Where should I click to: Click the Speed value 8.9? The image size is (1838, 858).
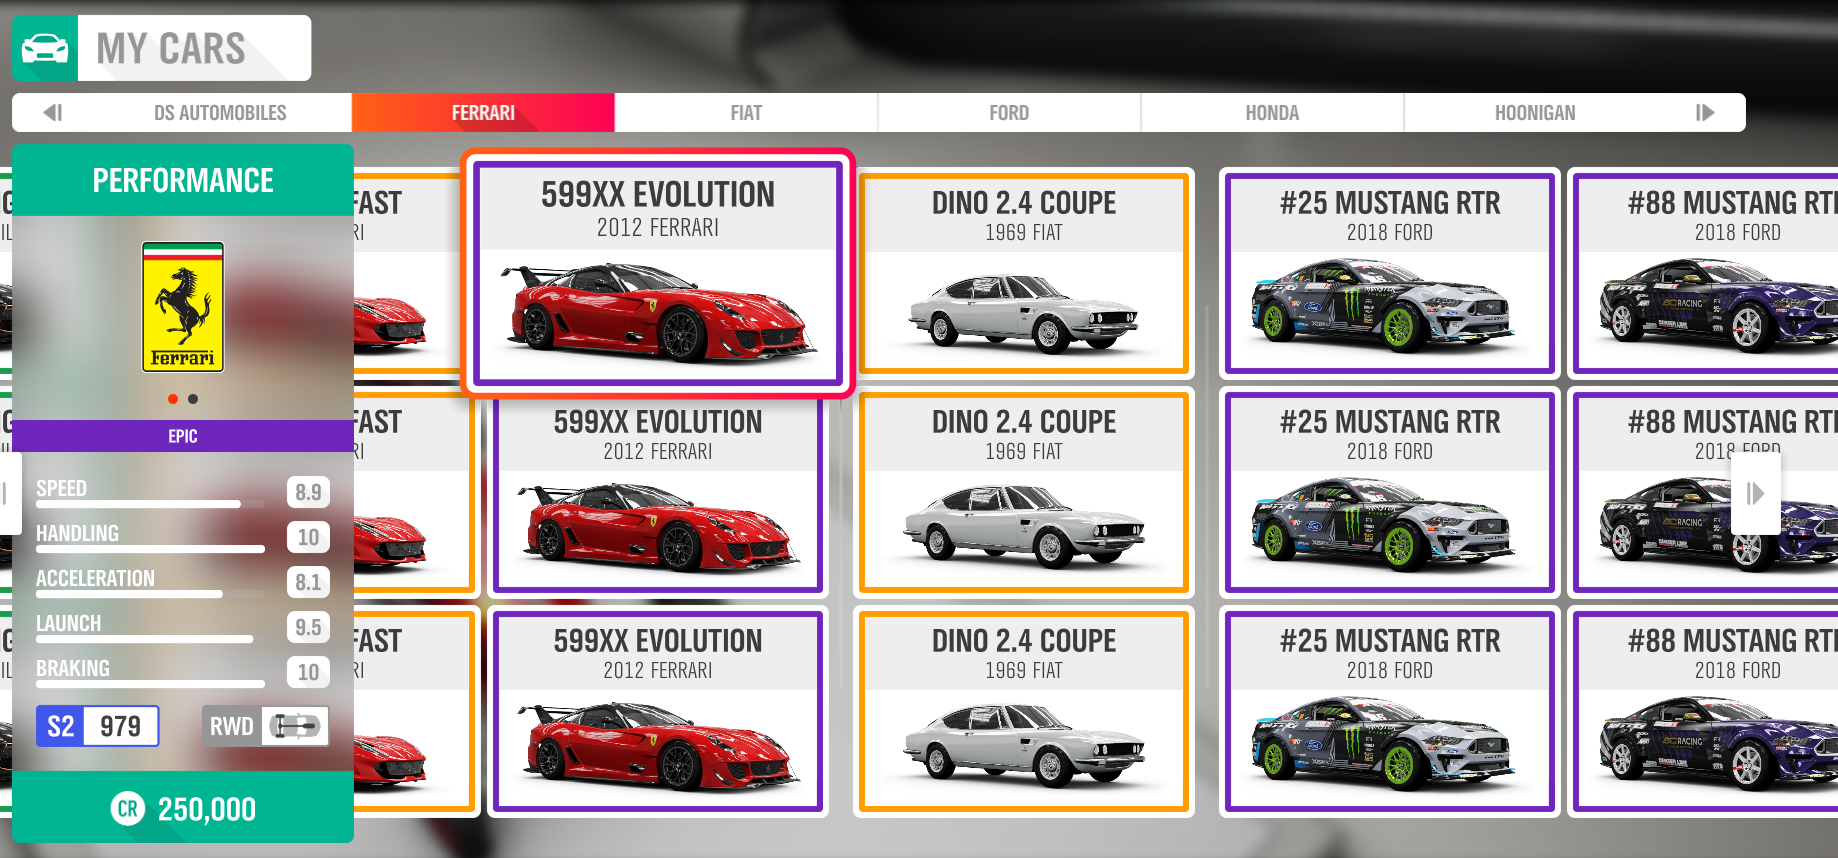[308, 492]
